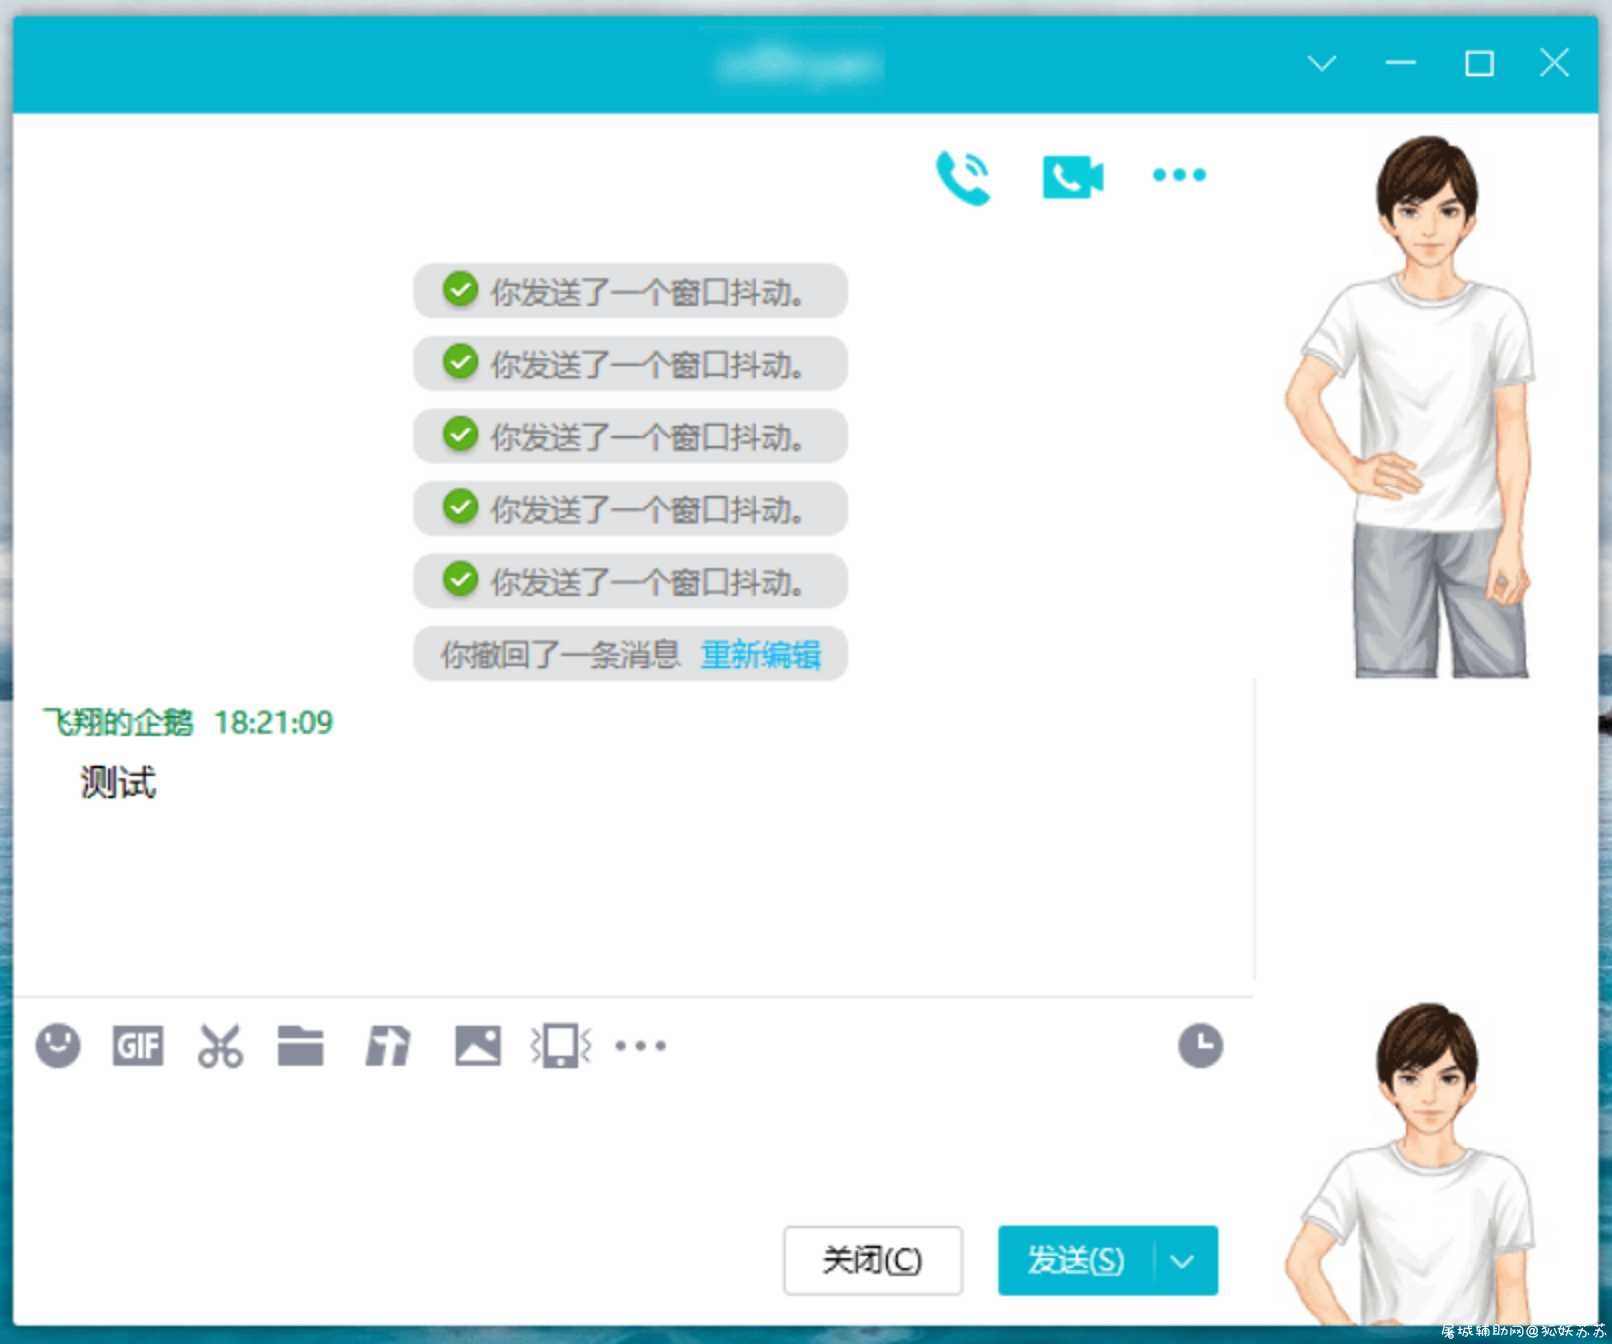Click the received message 测试
The width and height of the screenshot is (1612, 1344).
(118, 782)
